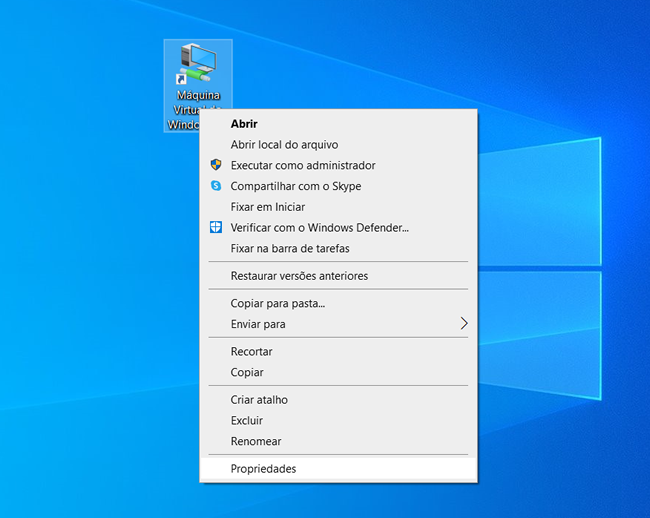Choose Fixar na barra de tarefas

tap(290, 248)
